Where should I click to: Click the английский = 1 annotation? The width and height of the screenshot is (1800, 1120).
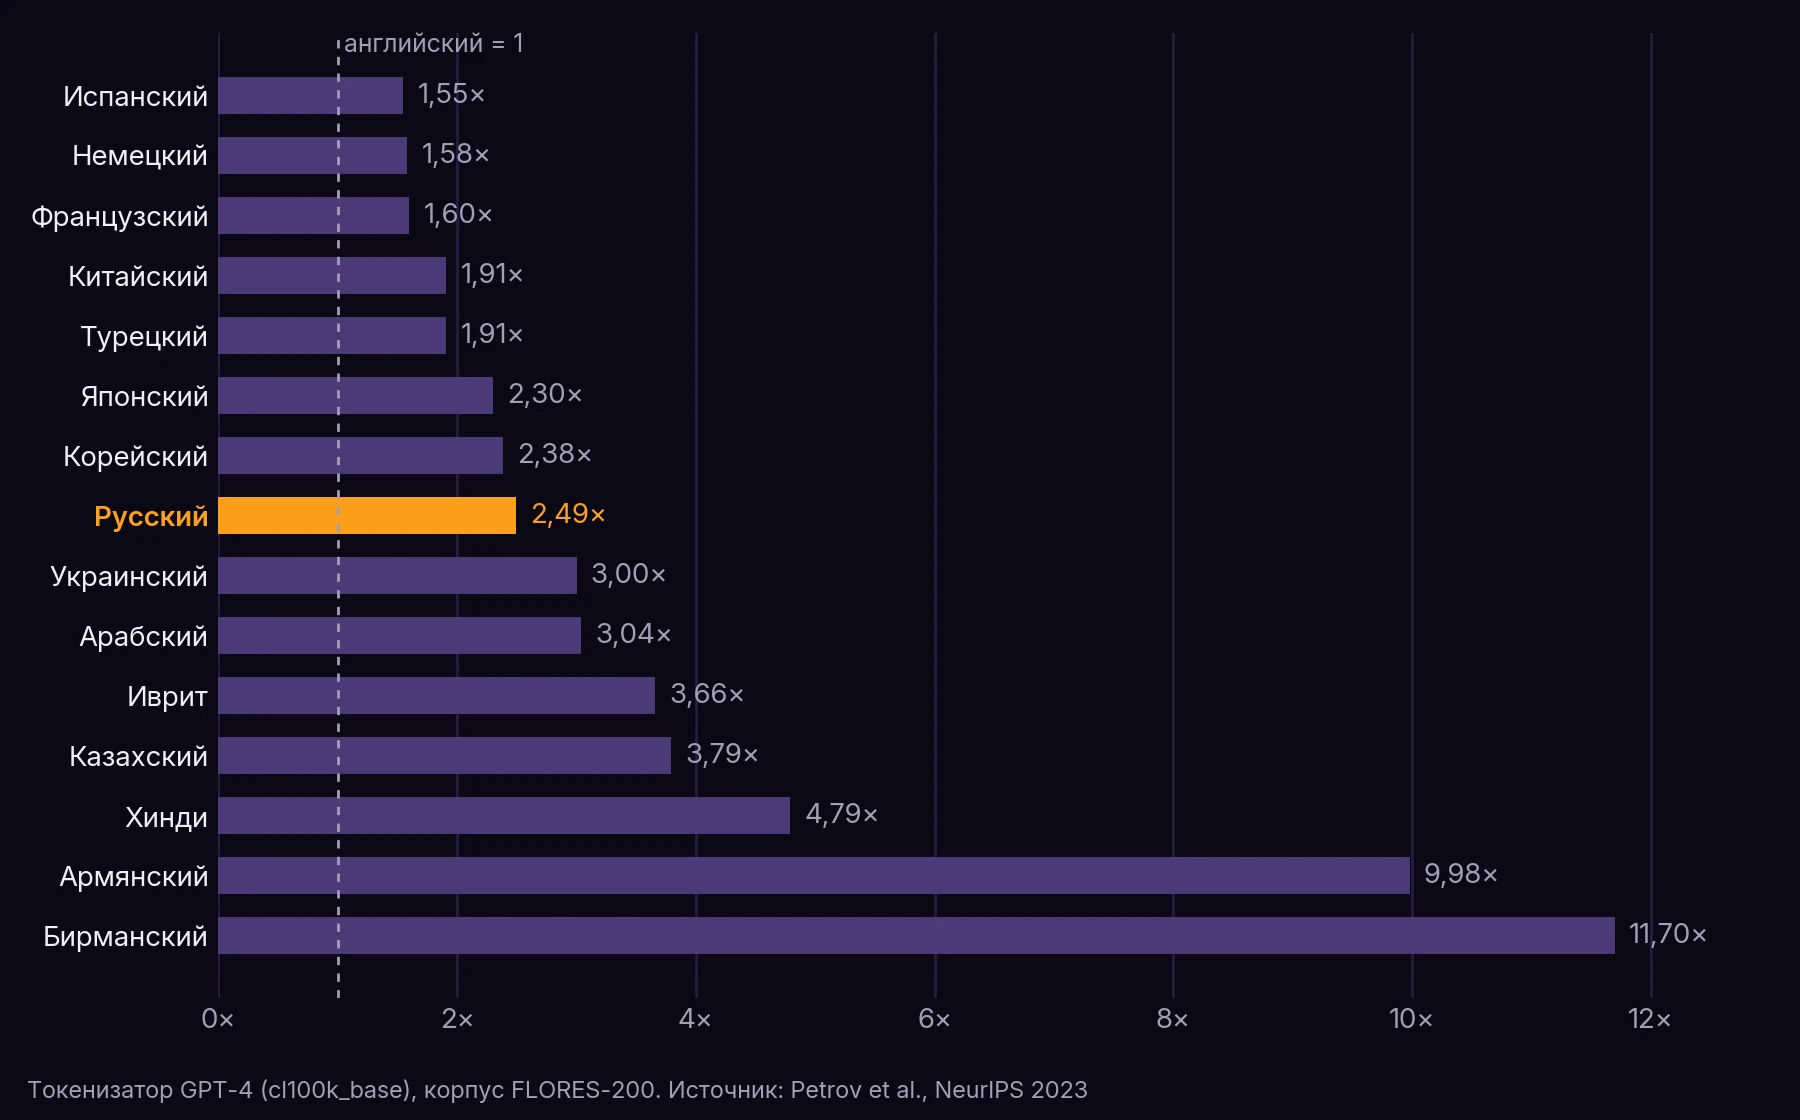point(434,43)
